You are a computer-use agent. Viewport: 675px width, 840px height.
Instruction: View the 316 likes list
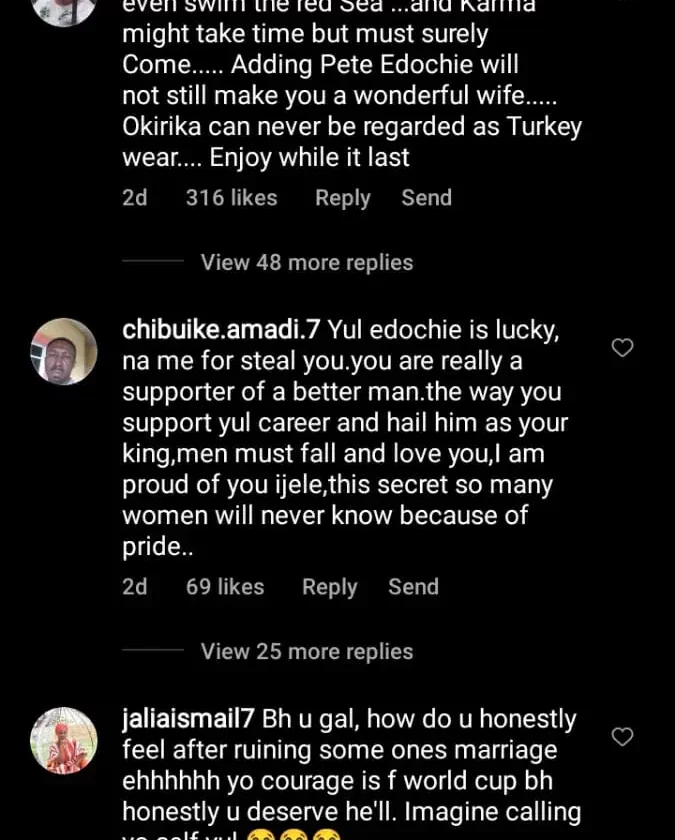point(232,198)
